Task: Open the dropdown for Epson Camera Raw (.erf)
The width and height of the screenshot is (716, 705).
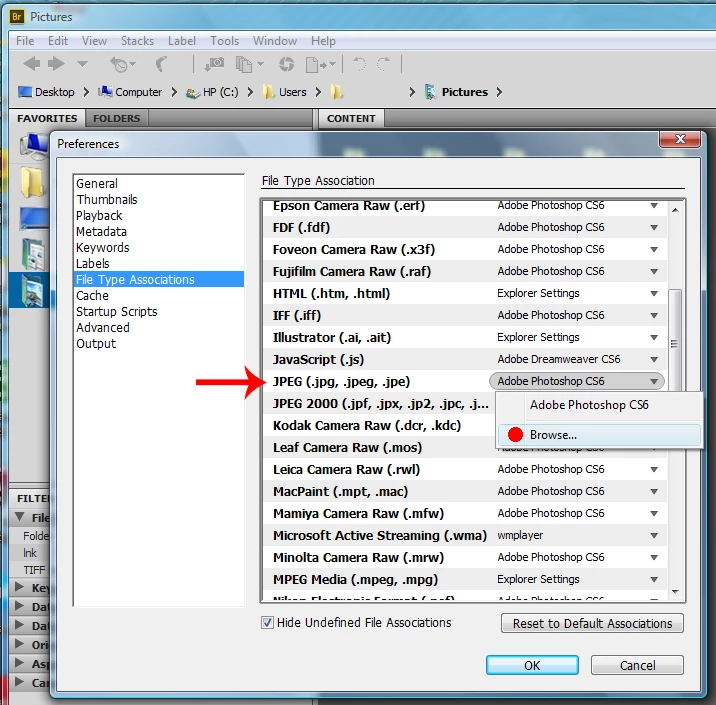Action: coord(654,206)
